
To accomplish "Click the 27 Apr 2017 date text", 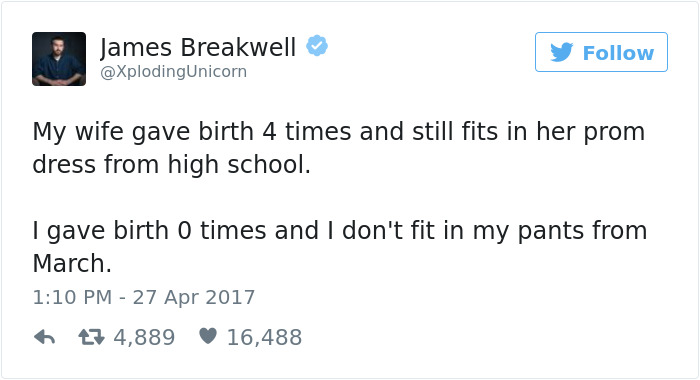I will click(194, 297).
